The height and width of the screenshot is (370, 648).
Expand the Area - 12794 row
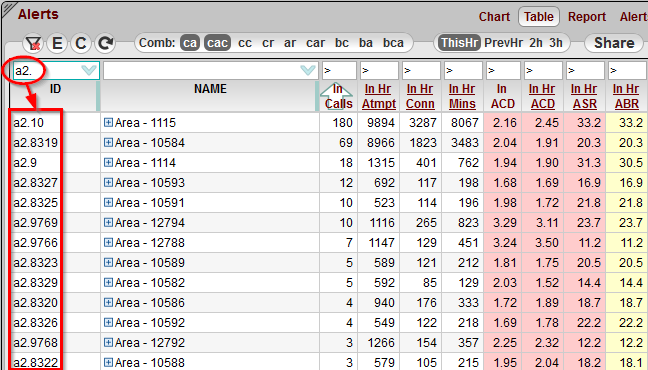tap(108, 222)
